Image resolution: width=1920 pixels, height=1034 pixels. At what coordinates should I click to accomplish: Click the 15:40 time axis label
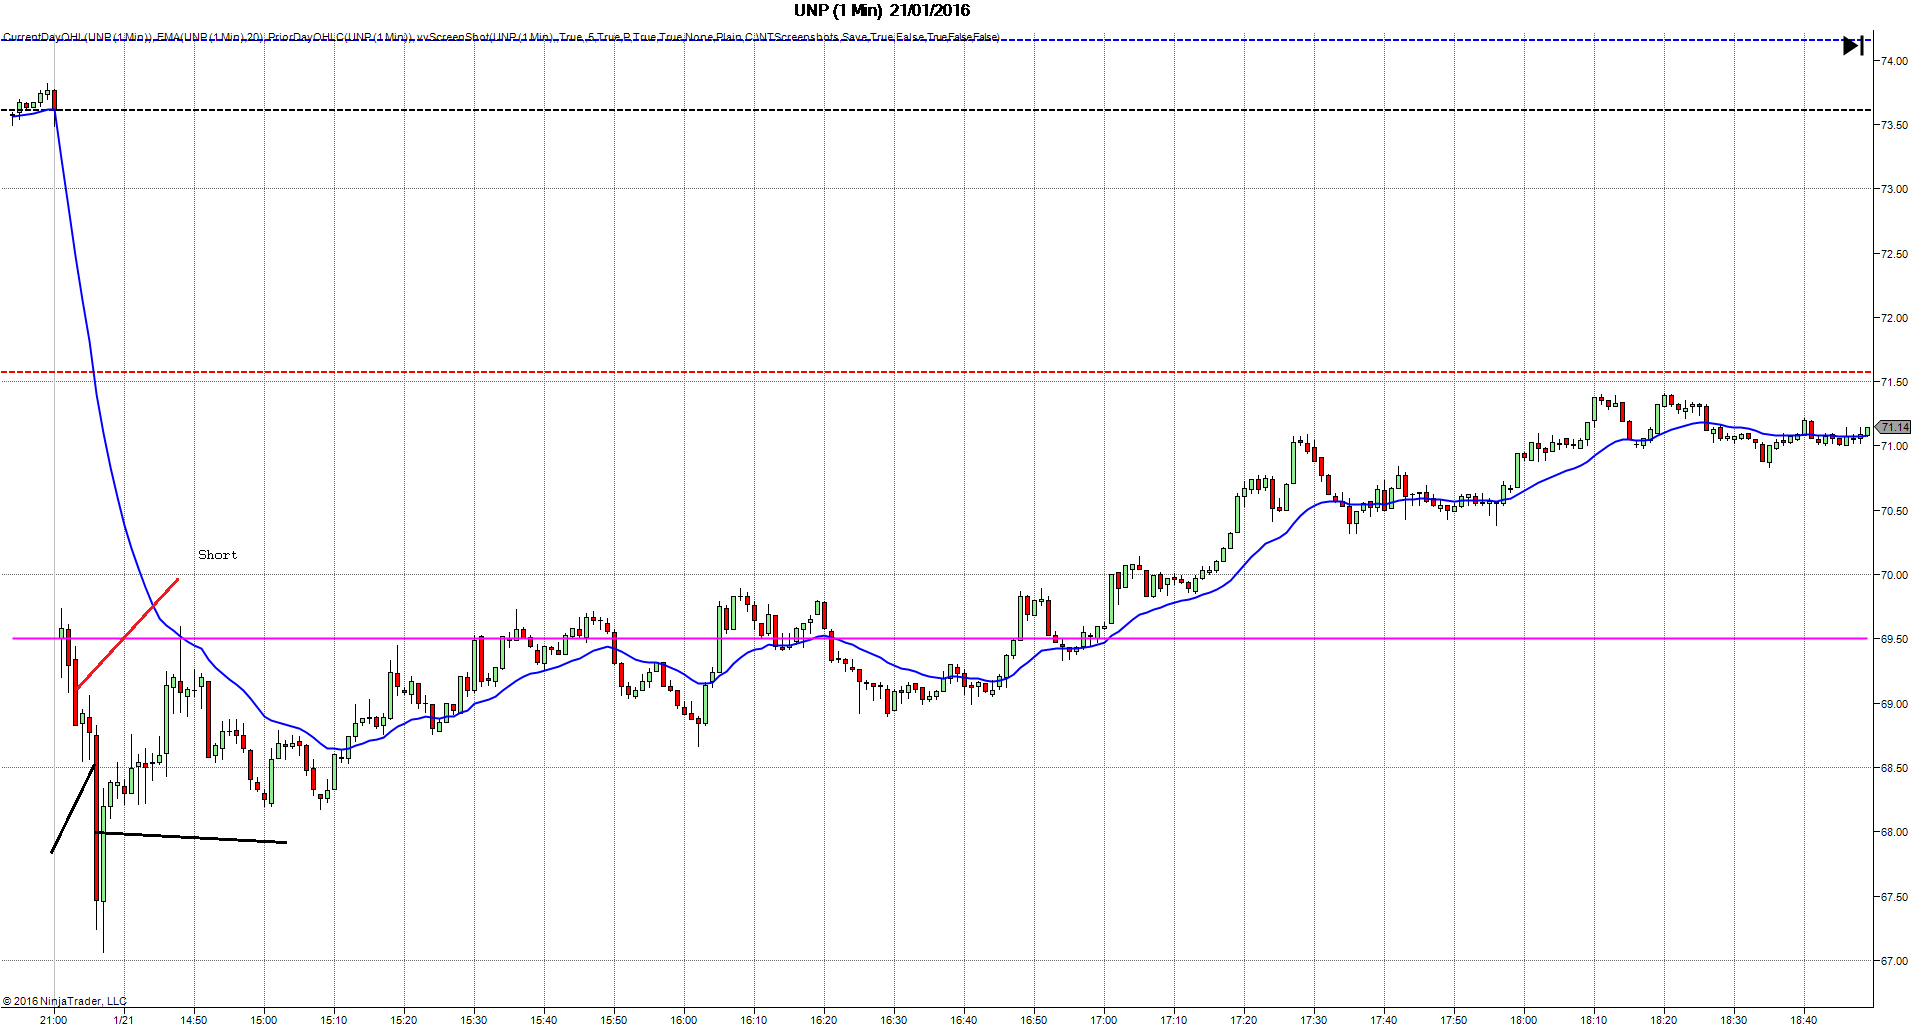[x=544, y=1020]
